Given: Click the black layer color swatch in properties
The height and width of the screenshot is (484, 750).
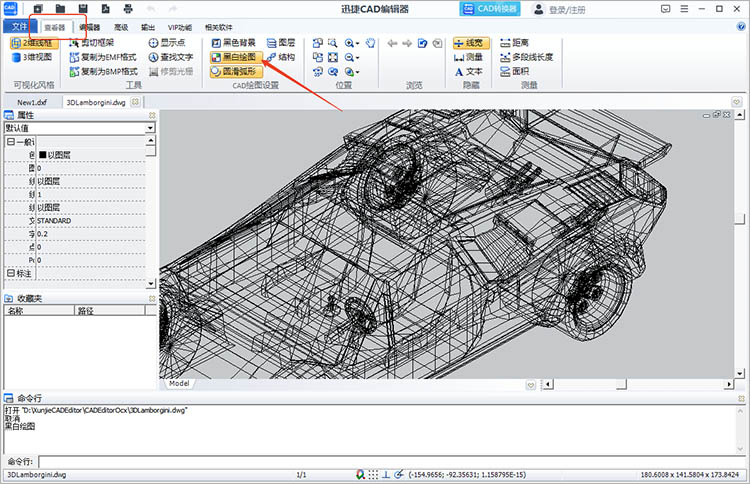Looking at the screenshot, I should pos(43,155).
